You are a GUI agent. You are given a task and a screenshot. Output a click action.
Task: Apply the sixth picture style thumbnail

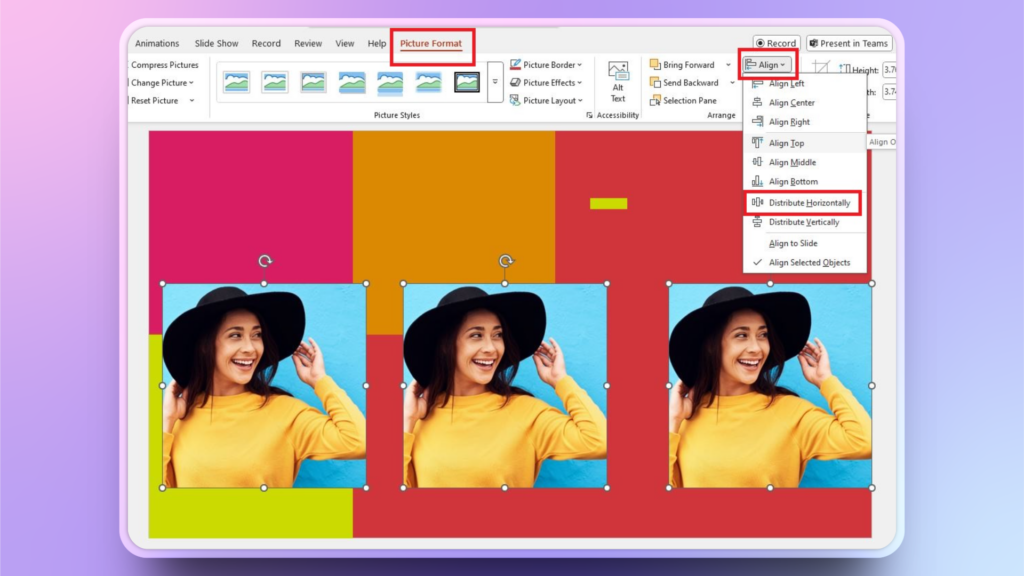(x=428, y=82)
